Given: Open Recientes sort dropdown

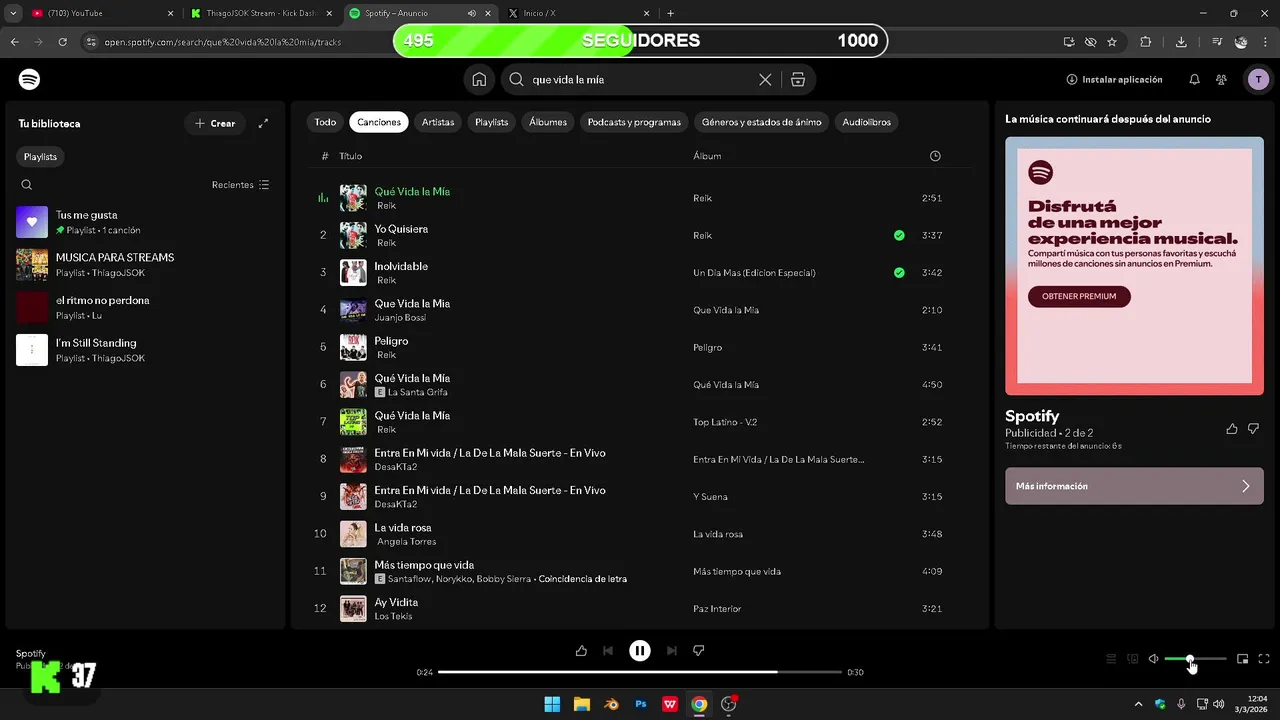Looking at the screenshot, I should pos(240,185).
